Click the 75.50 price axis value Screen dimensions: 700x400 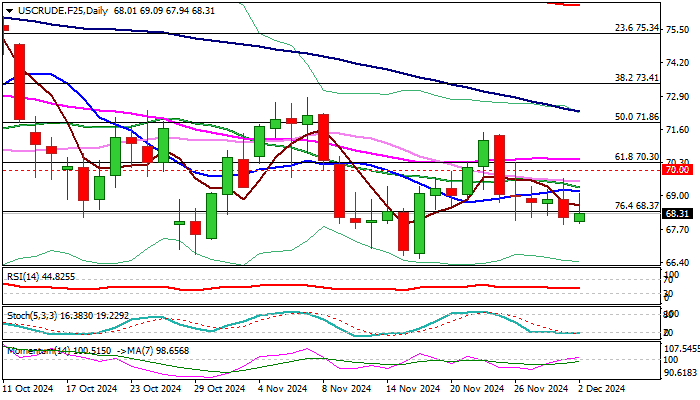click(676, 30)
